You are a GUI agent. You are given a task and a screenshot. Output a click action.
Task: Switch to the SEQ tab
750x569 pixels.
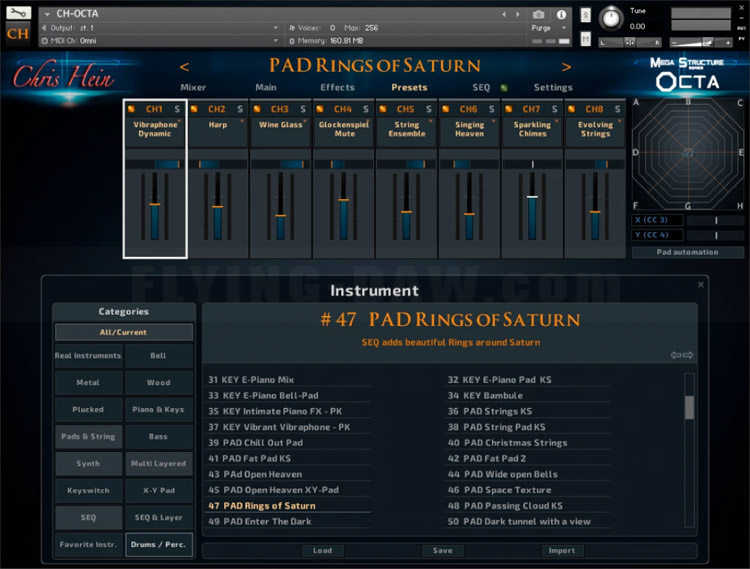tap(481, 88)
